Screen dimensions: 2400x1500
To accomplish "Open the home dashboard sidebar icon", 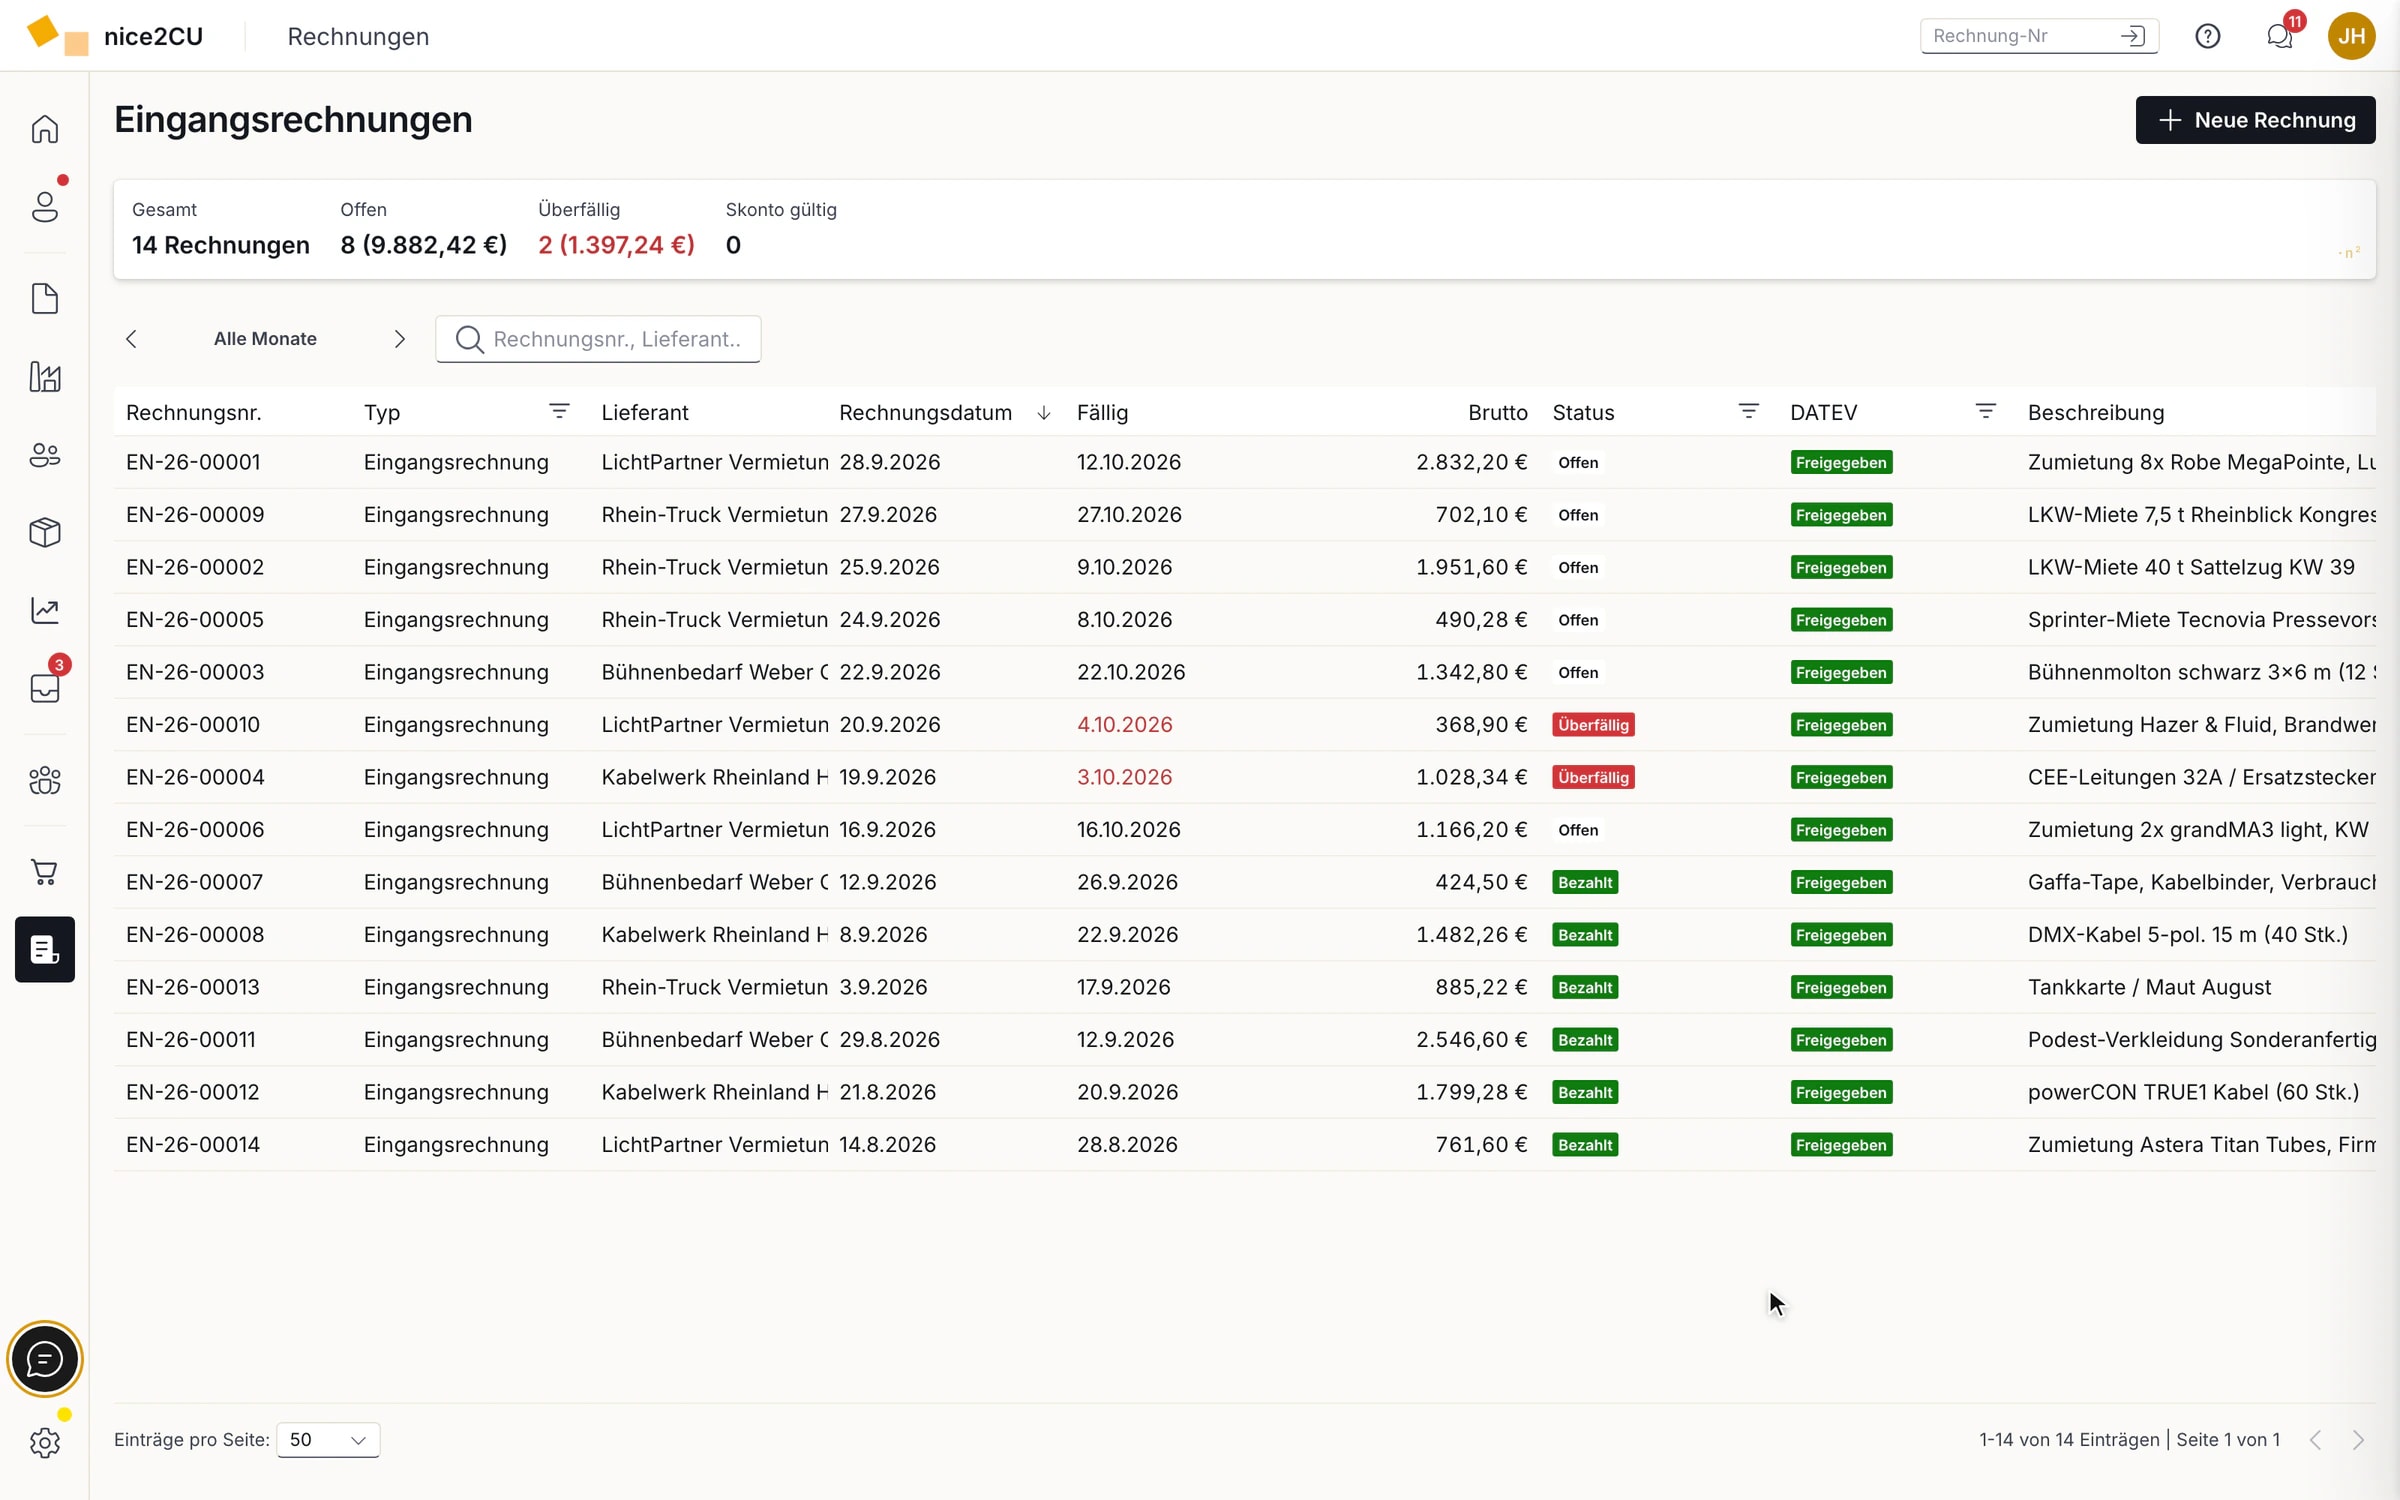I will (x=44, y=129).
